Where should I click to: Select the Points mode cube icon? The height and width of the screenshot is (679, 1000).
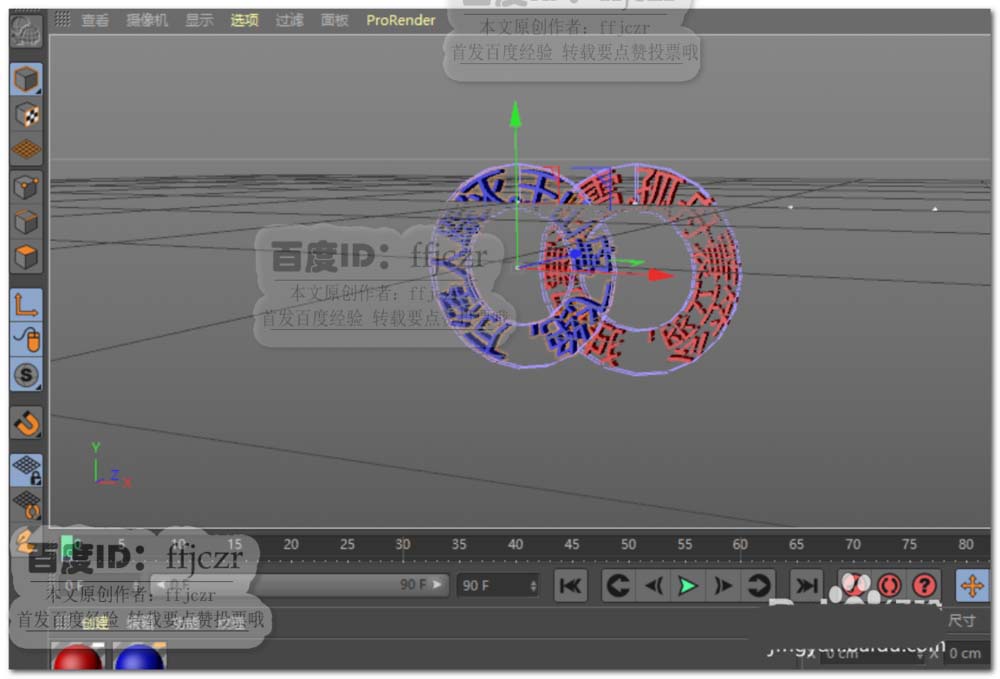coord(26,187)
